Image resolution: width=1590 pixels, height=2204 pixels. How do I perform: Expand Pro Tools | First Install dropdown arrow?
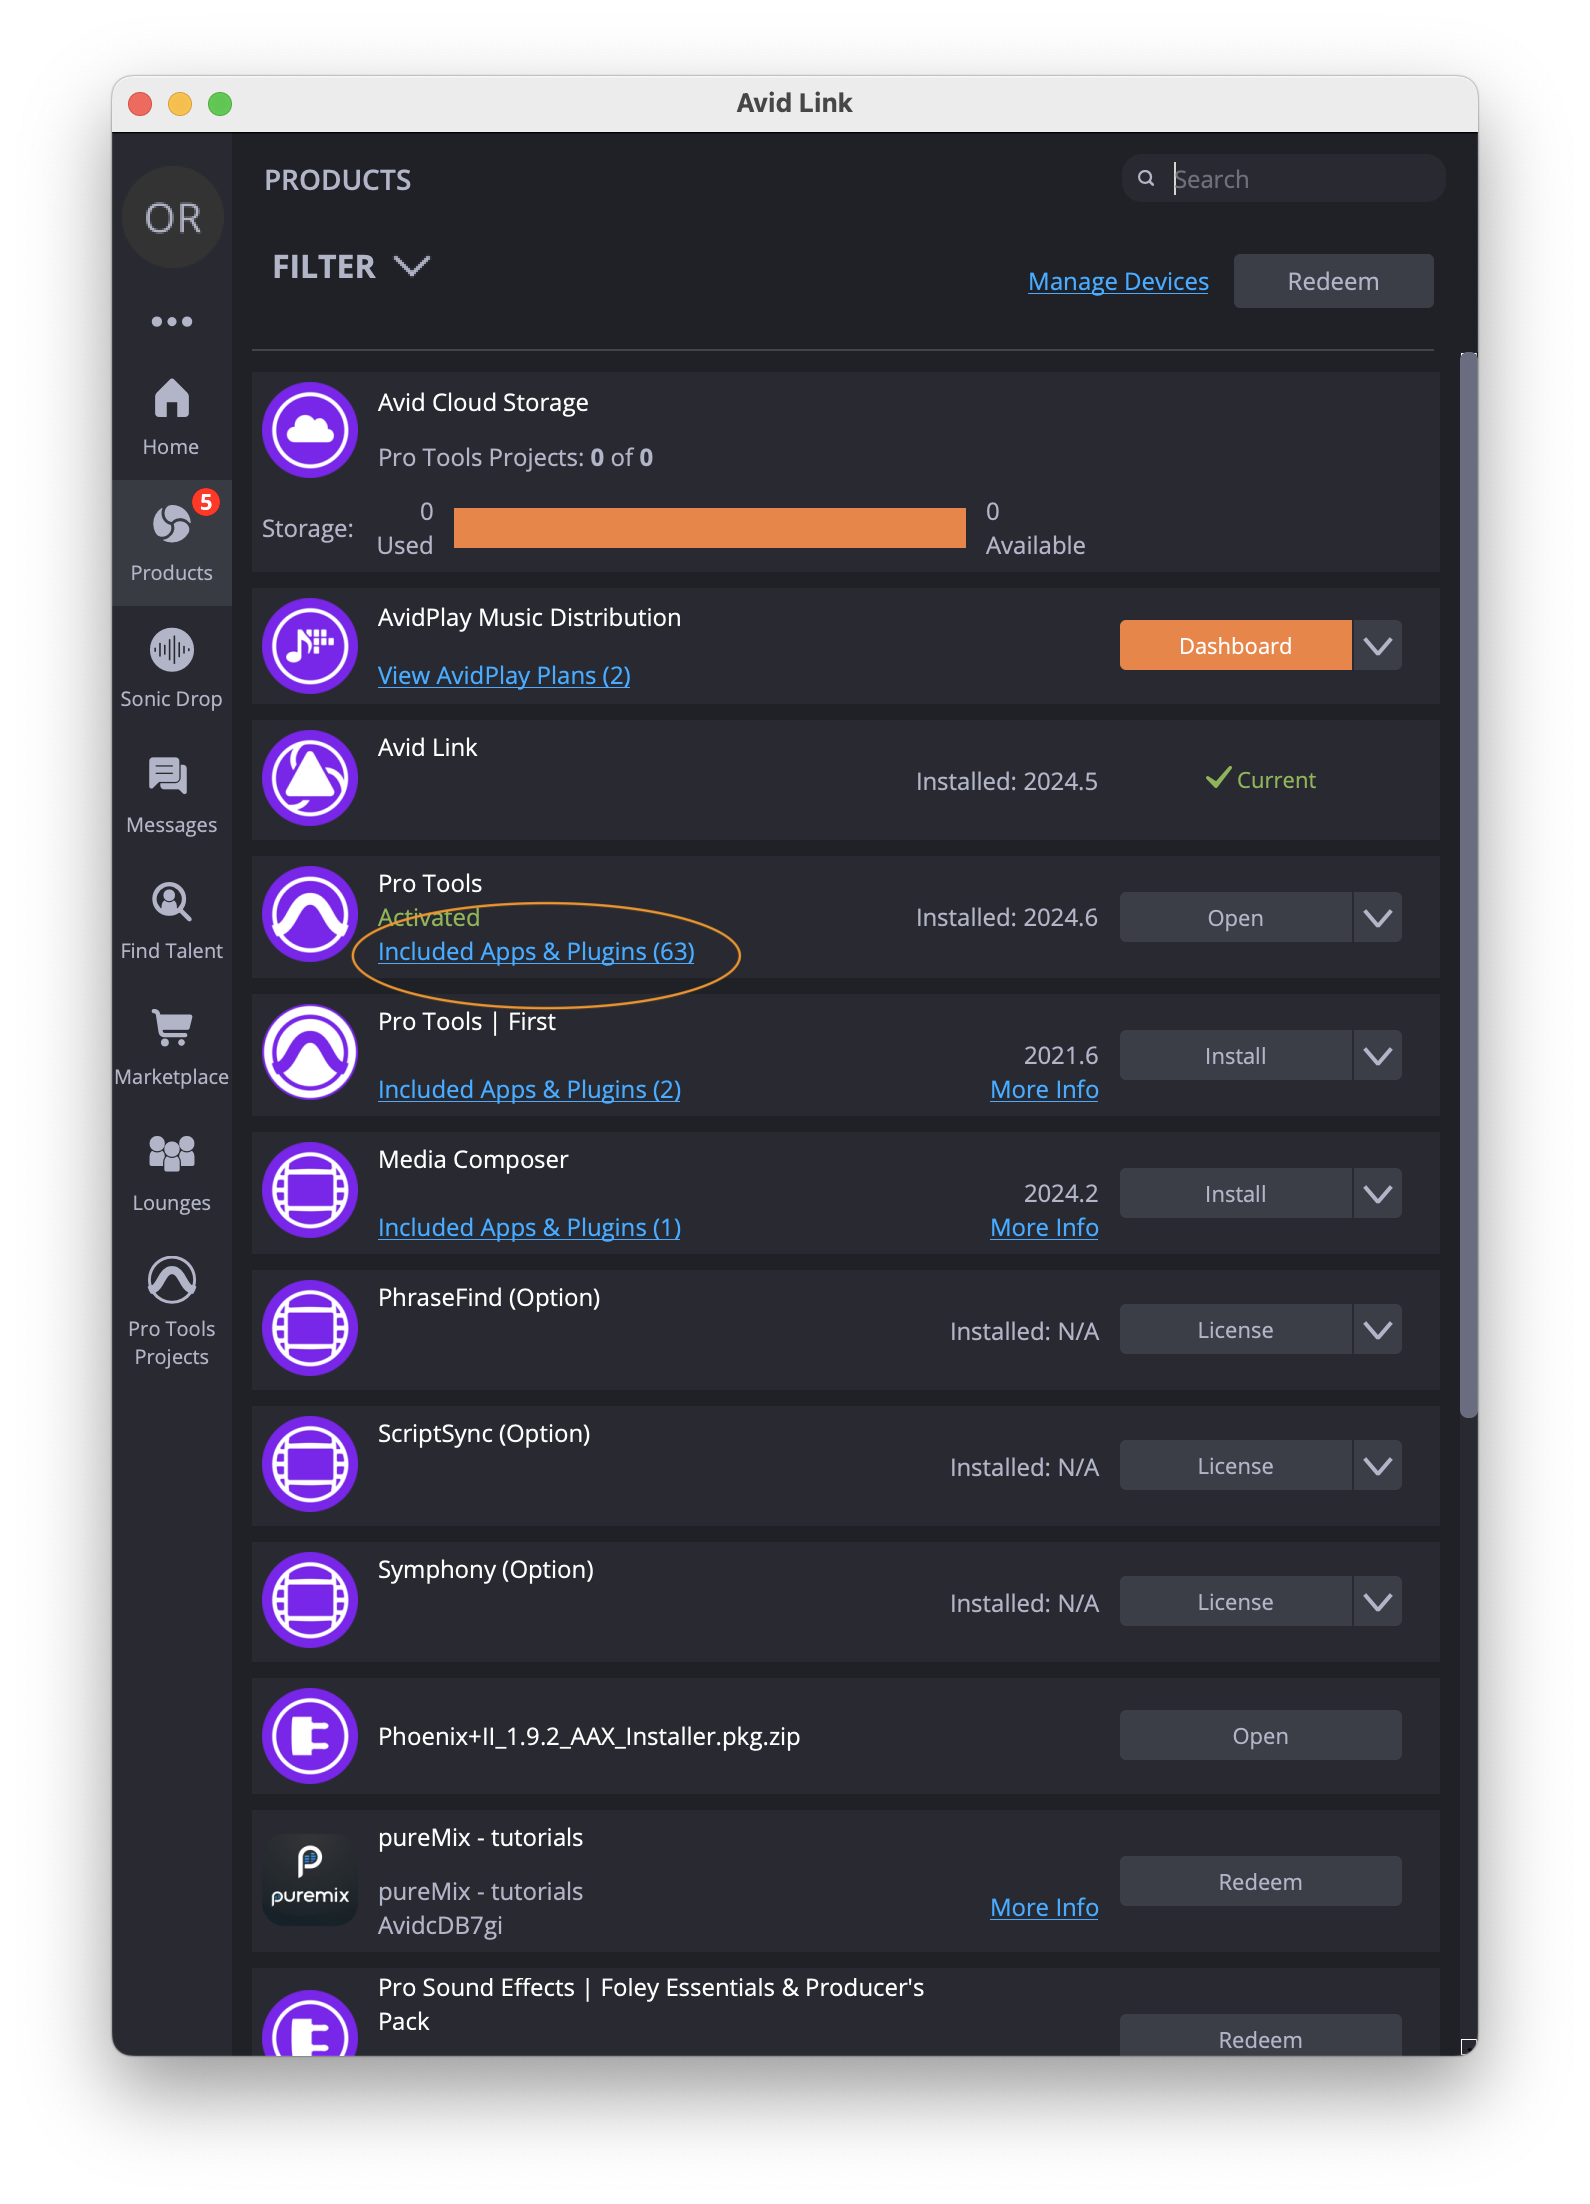(x=1378, y=1055)
